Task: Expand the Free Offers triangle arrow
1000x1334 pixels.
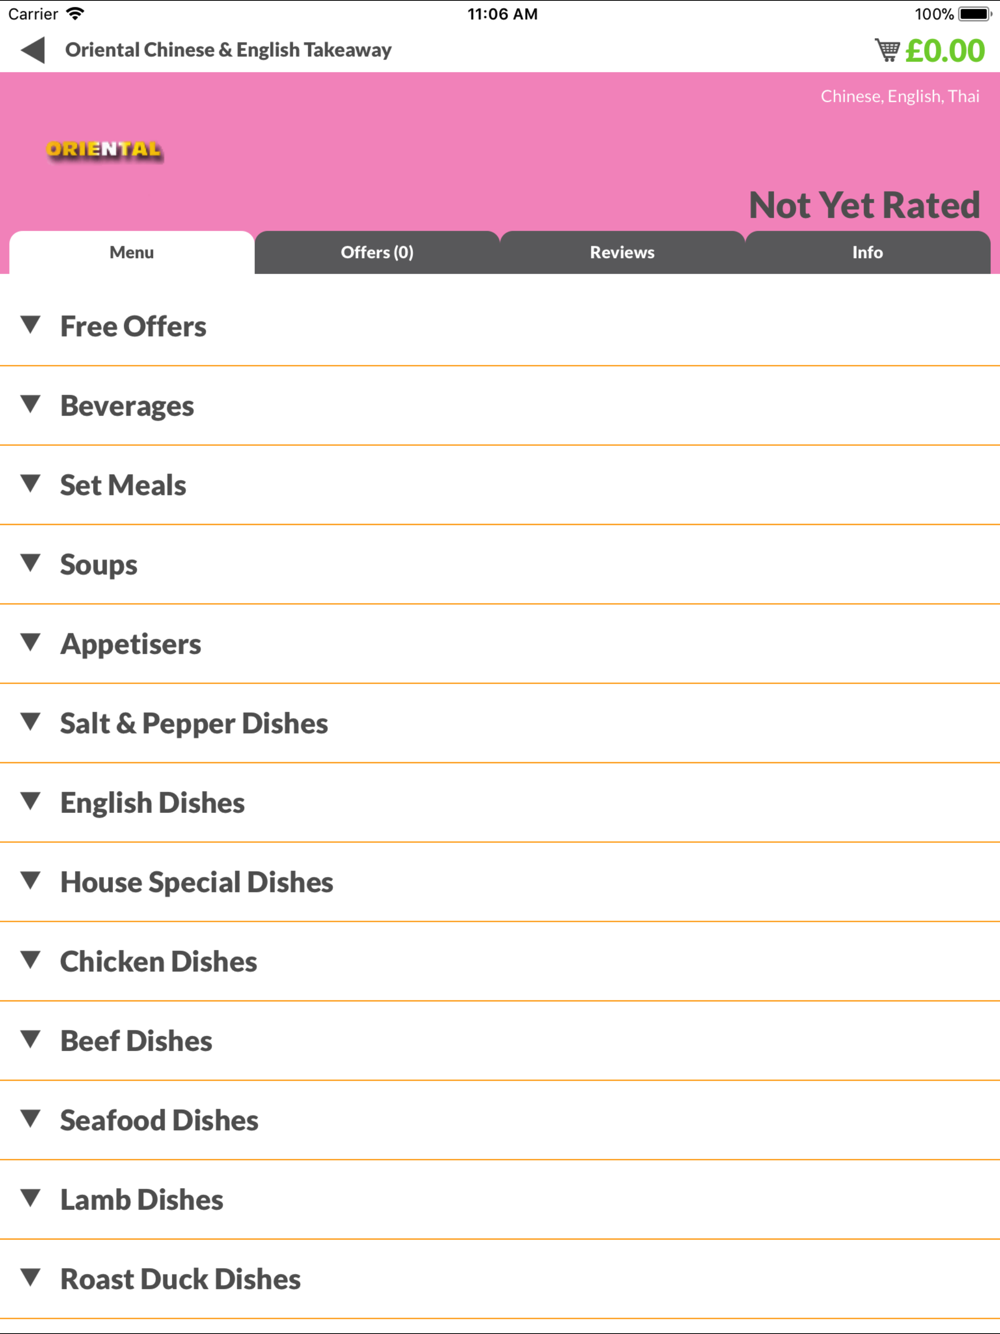Action: point(31,325)
